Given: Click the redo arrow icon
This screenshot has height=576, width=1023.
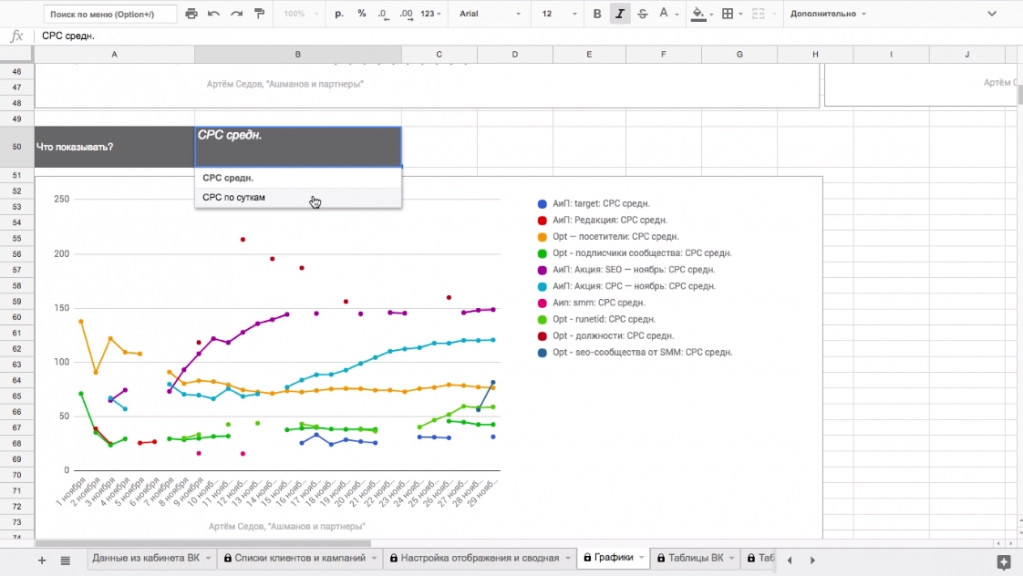Looking at the screenshot, I should (237, 14).
